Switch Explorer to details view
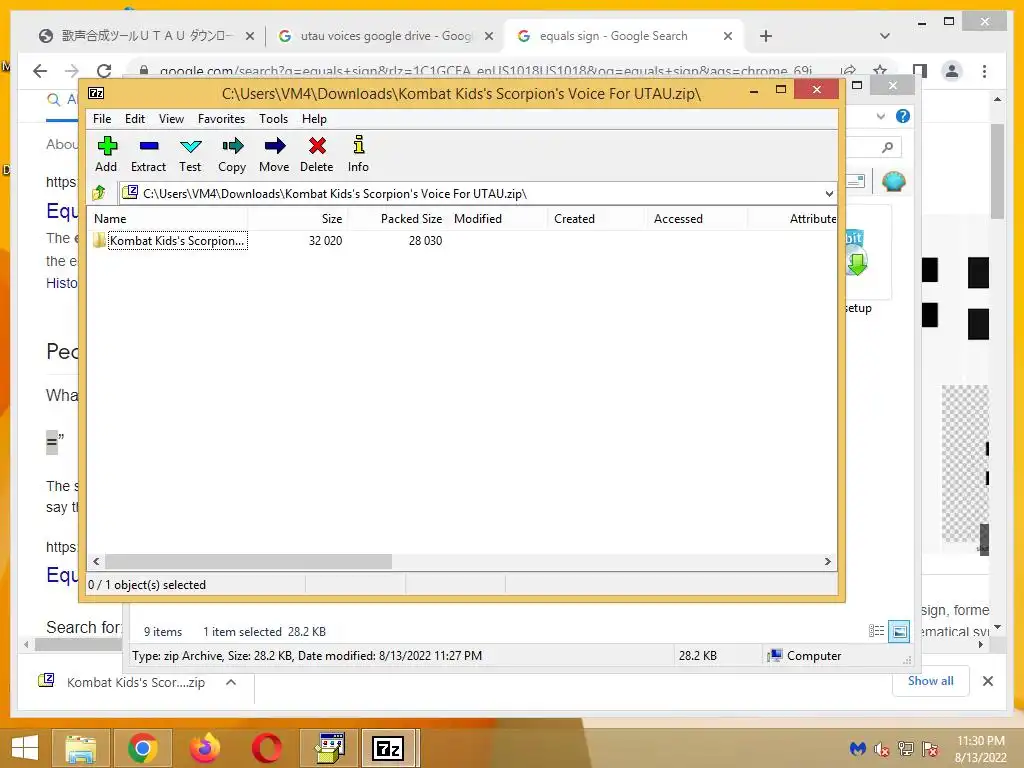Viewport: 1024px width, 768px height. 876,631
